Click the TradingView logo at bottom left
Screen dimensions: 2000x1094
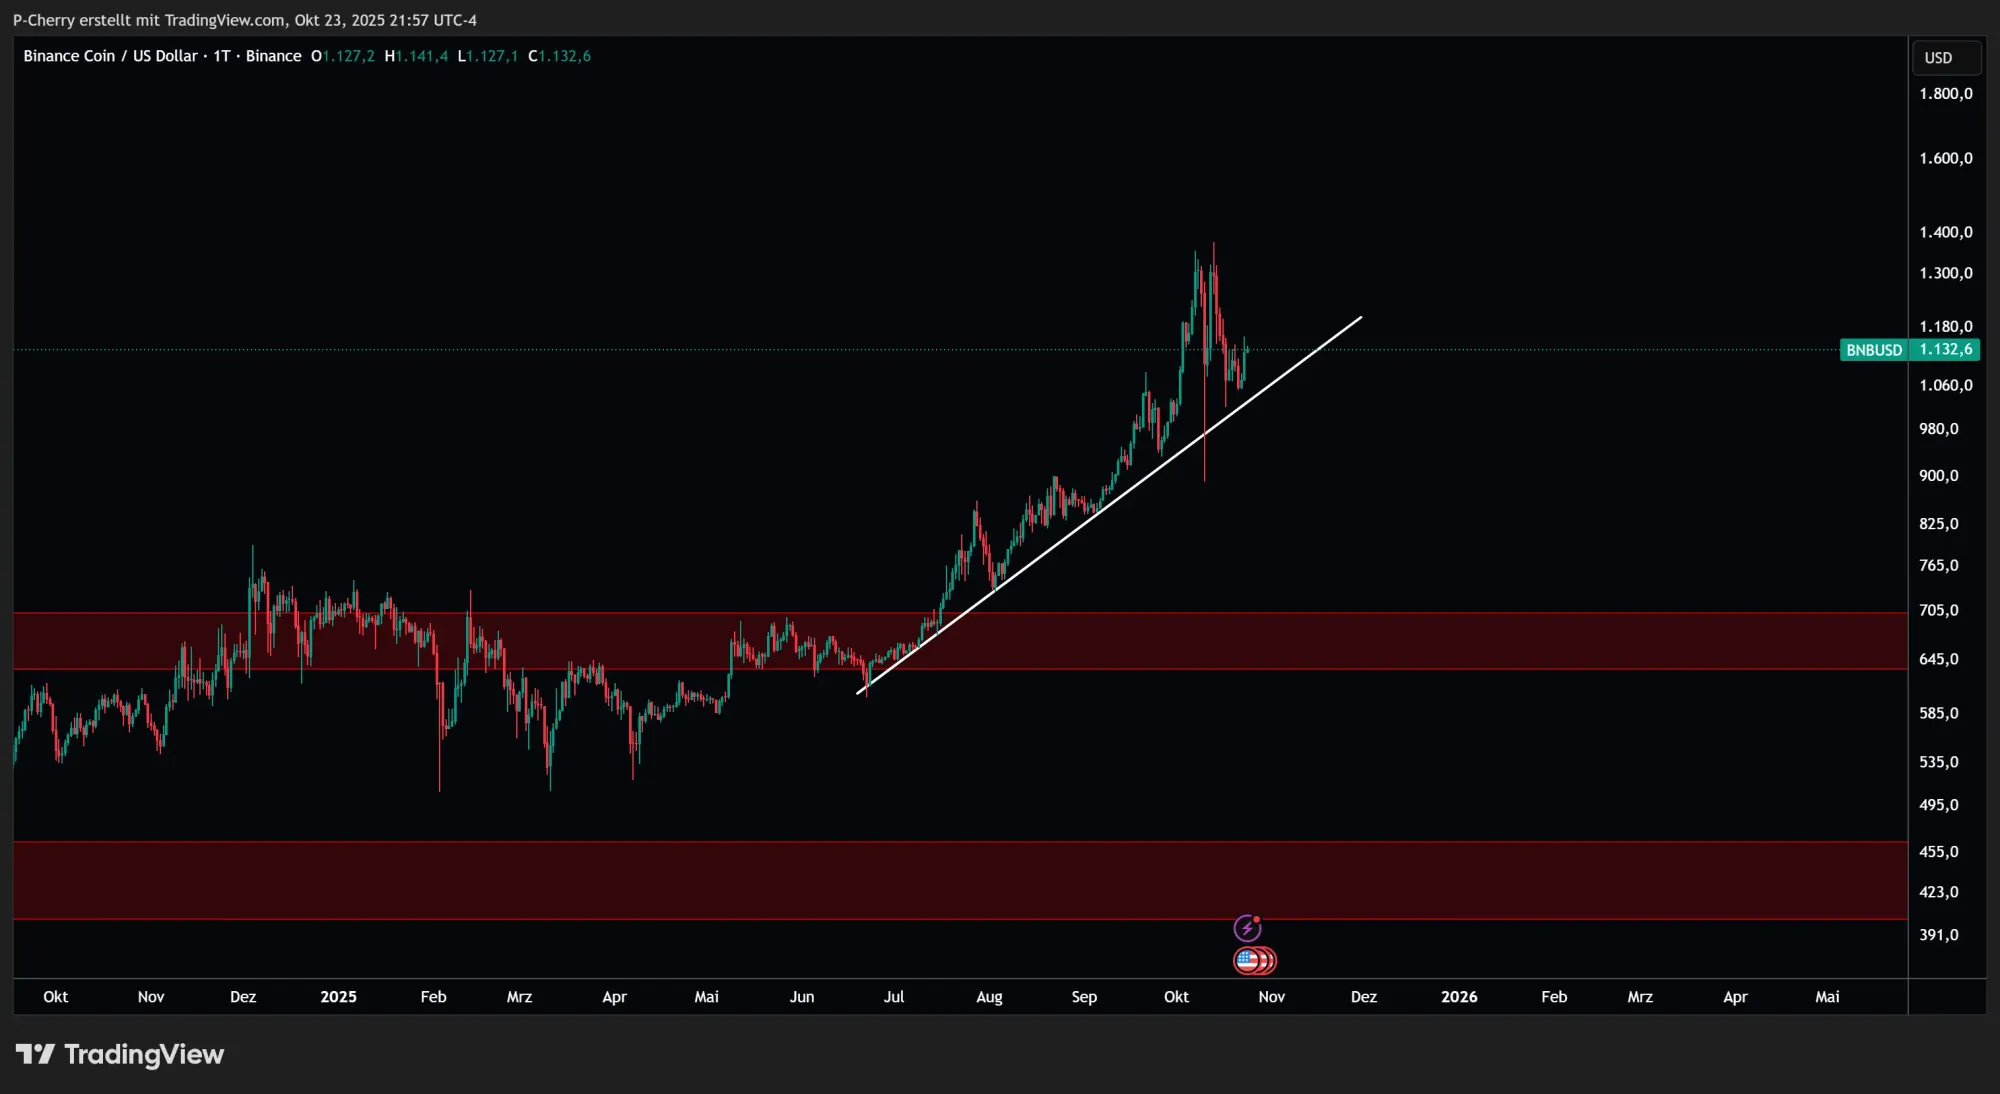click(x=36, y=1054)
